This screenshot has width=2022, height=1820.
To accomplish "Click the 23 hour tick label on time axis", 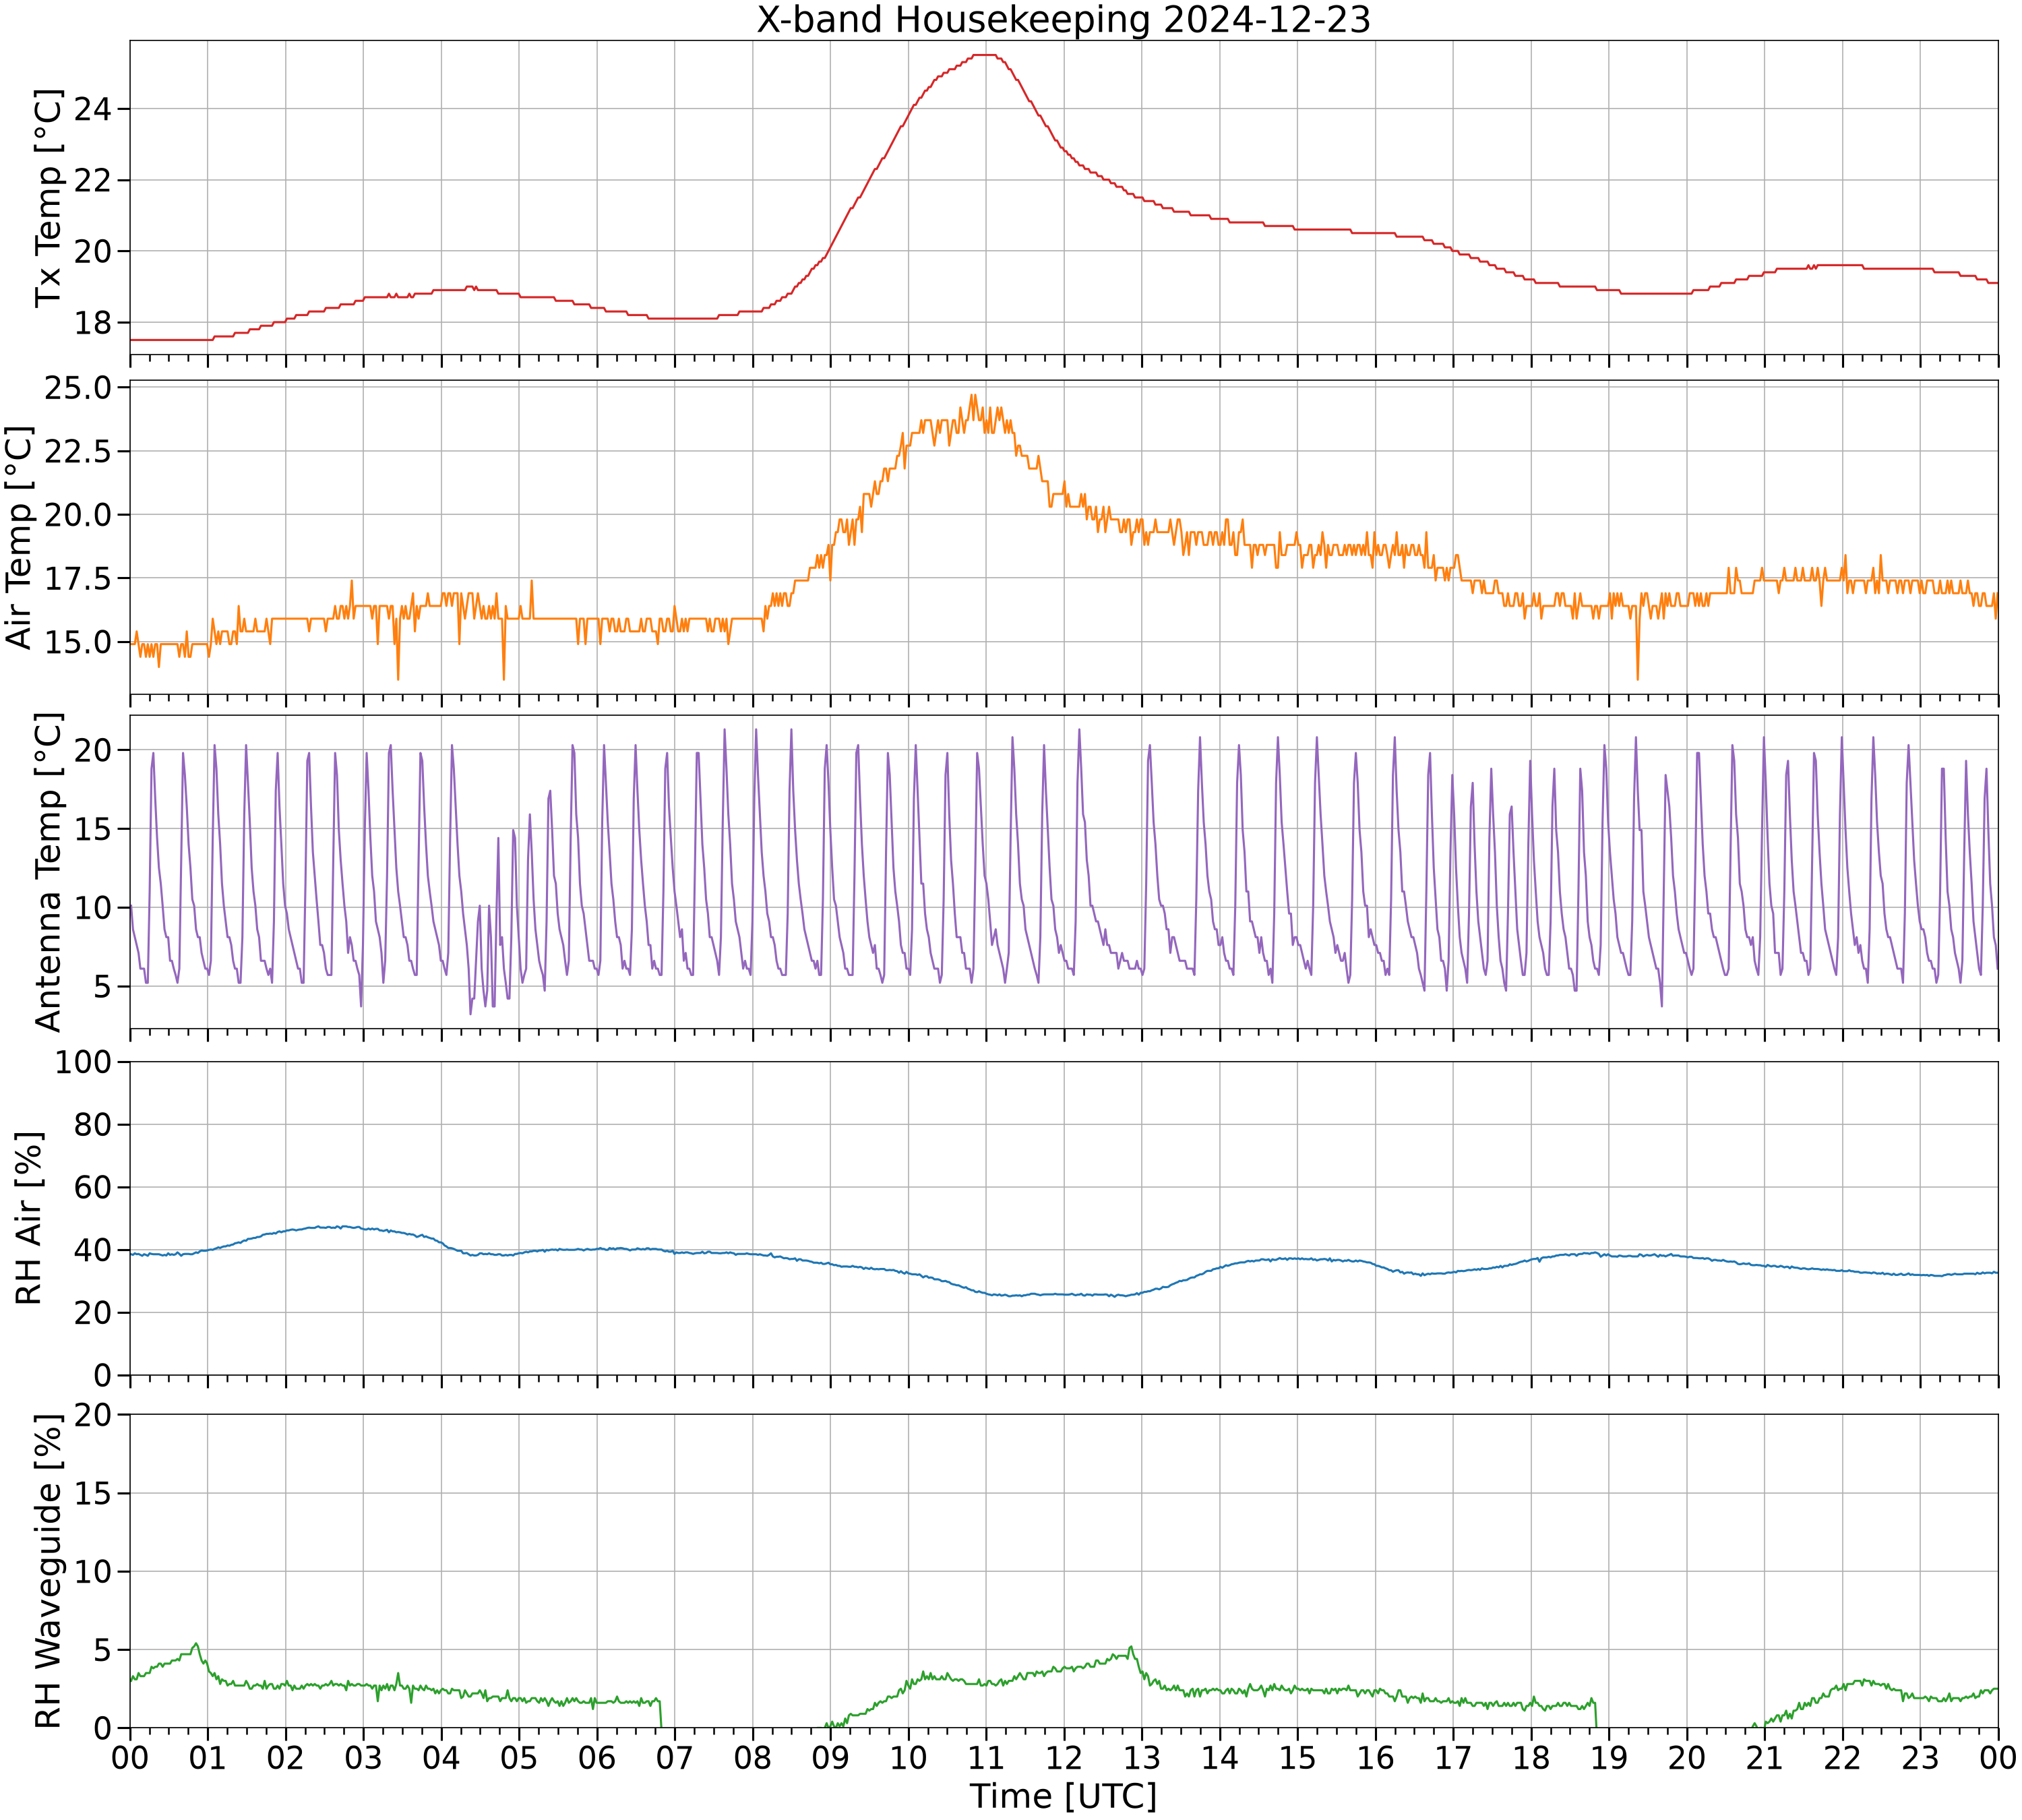I will point(1920,1757).
